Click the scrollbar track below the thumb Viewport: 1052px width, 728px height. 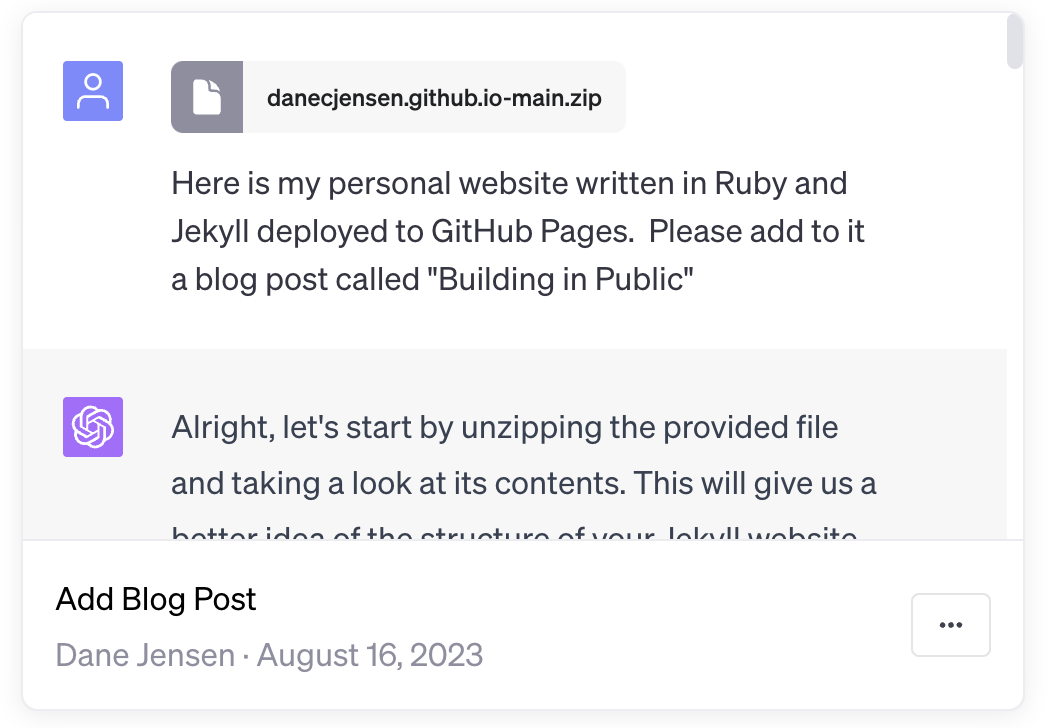1014,302
